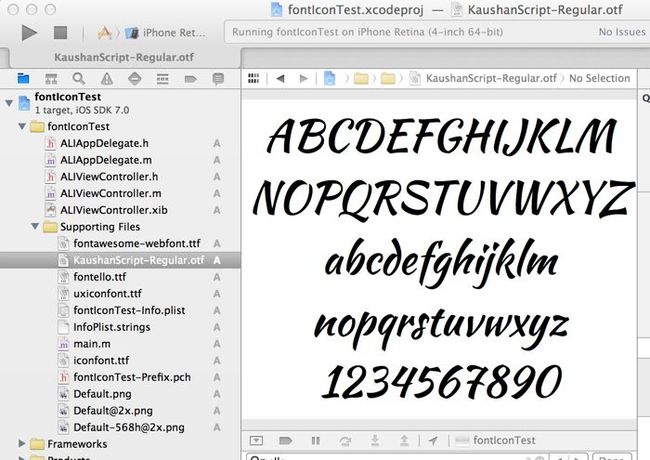The width and height of the screenshot is (650, 460).
Task: Select iconfont.ttf font file
Action: coord(101,360)
